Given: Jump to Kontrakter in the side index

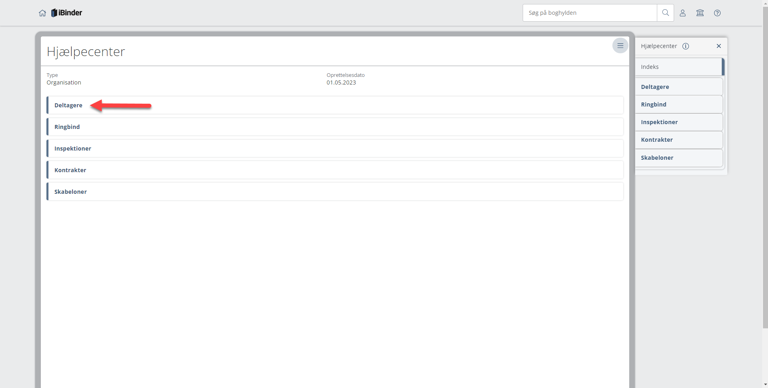Looking at the screenshot, I should pyautogui.click(x=679, y=140).
